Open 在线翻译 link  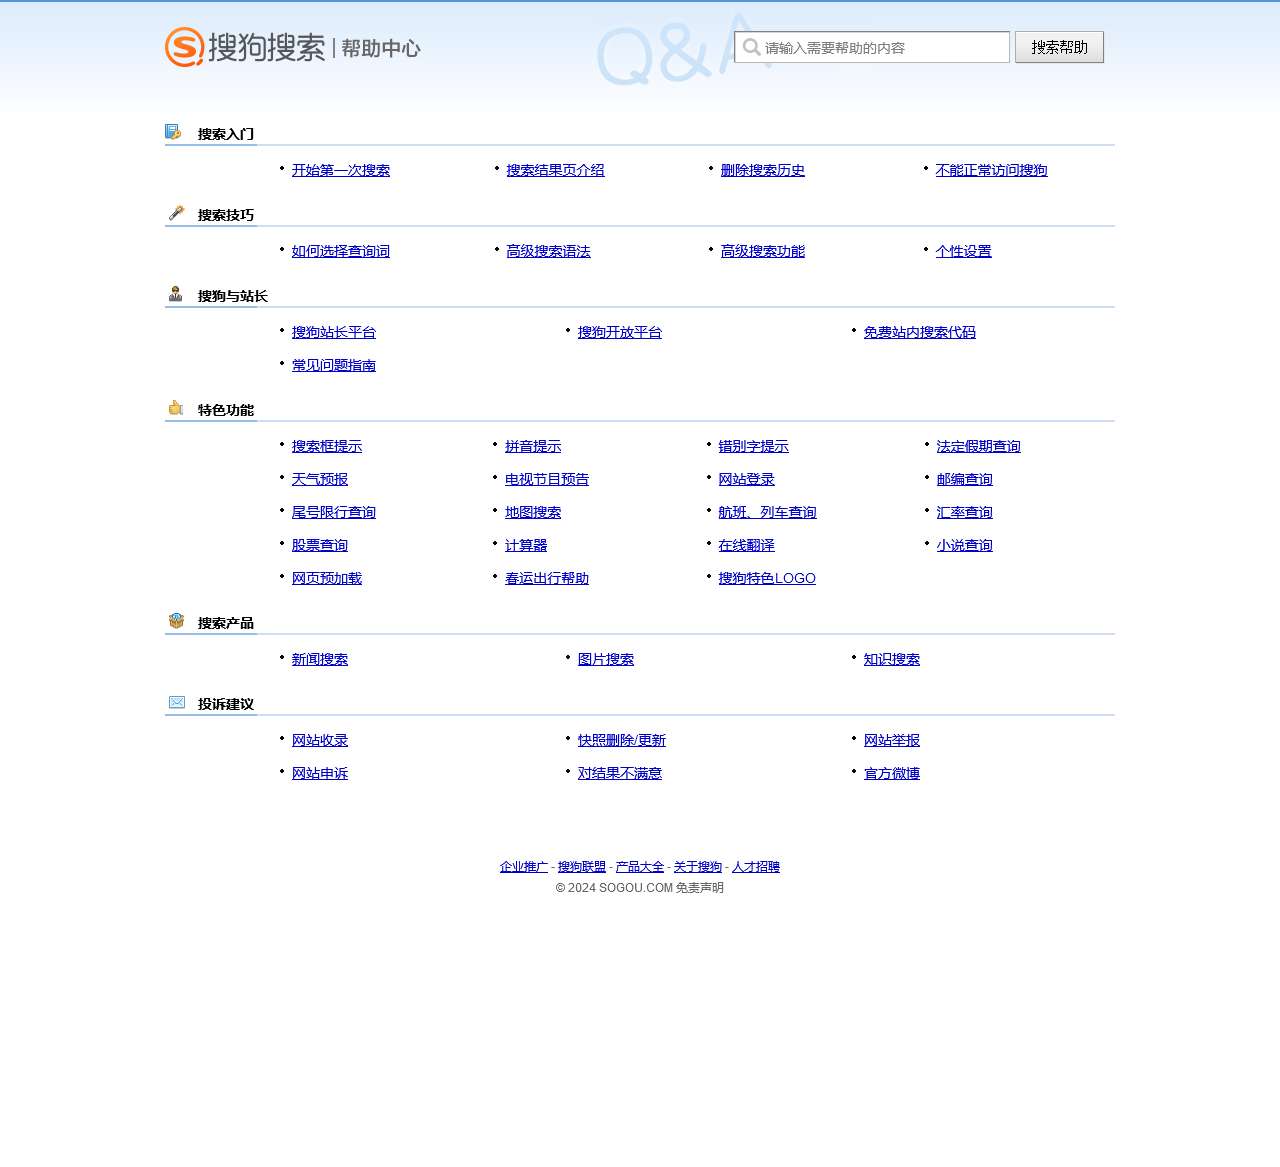point(747,545)
